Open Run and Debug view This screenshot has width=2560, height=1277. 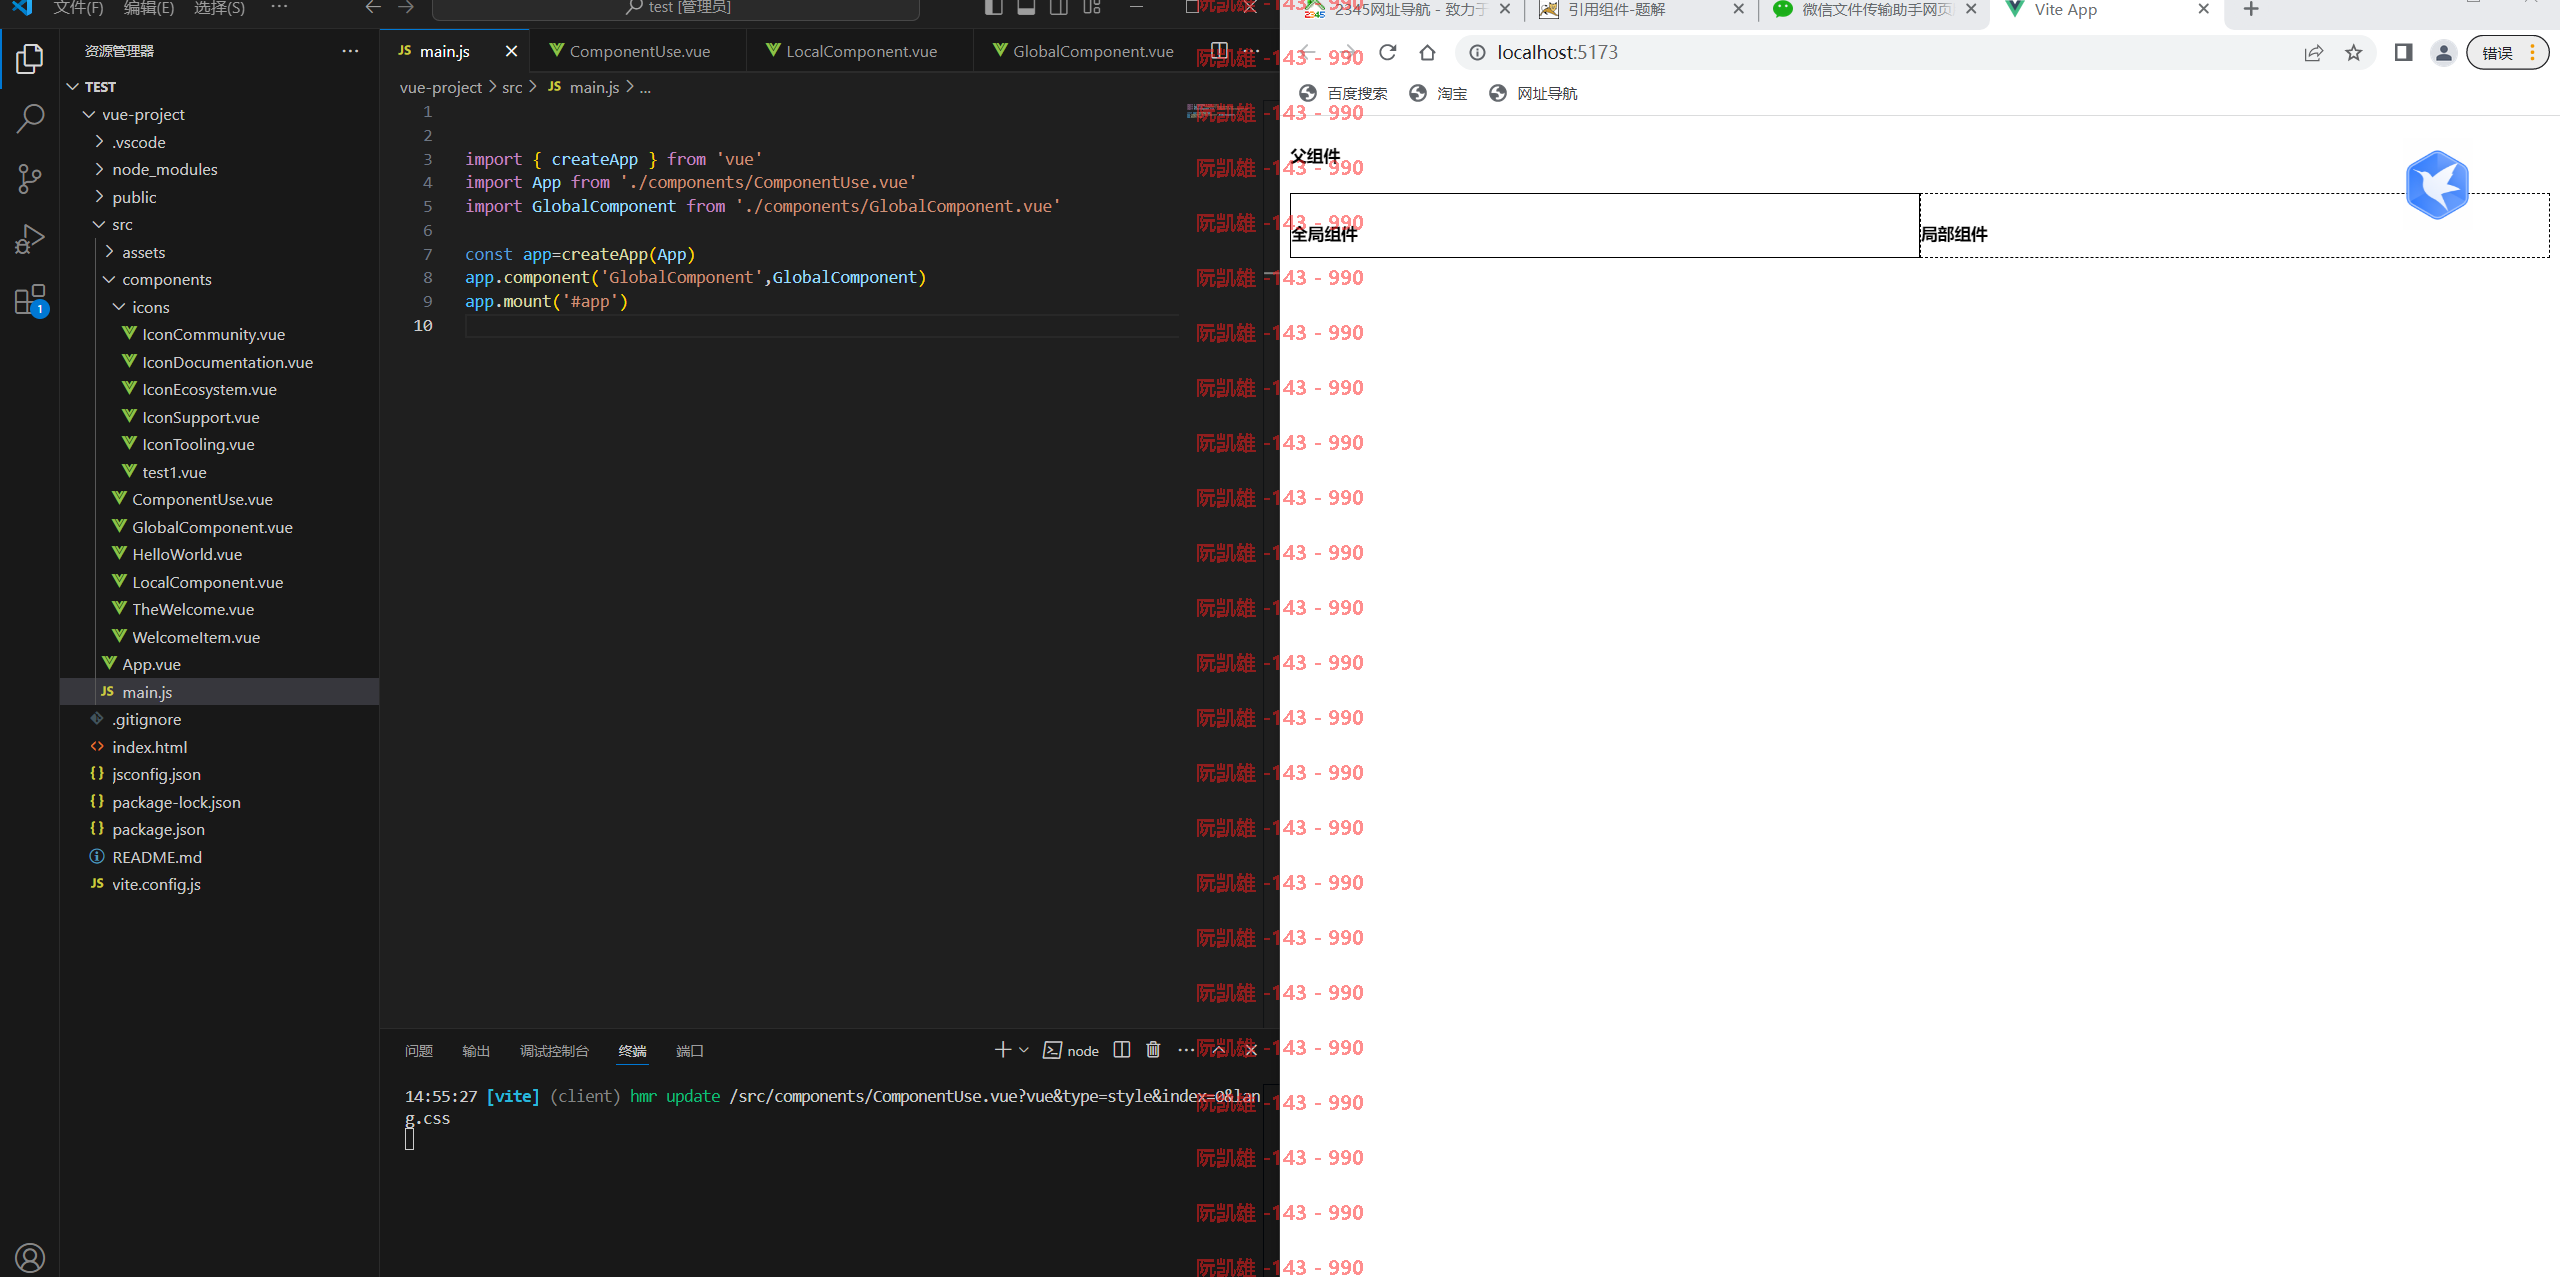pyautogui.click(x=30, y=239)
